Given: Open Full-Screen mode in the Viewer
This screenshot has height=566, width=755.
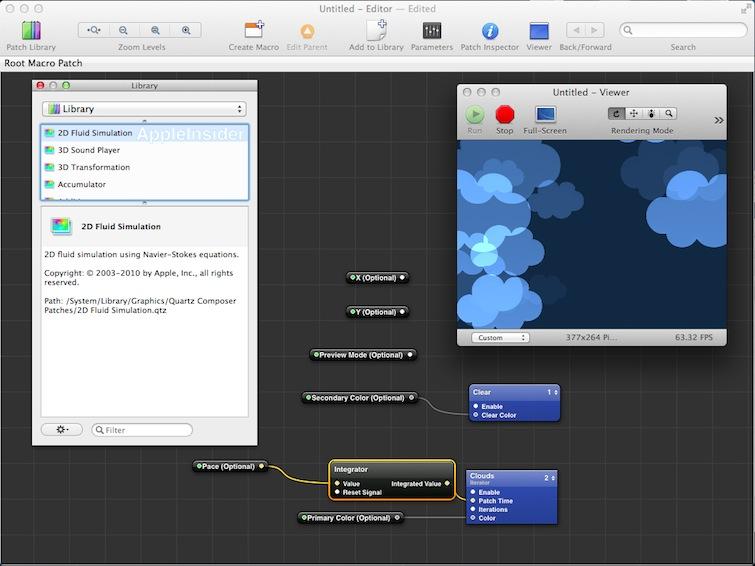Looking at the screenshot, I should click(545, 115).
